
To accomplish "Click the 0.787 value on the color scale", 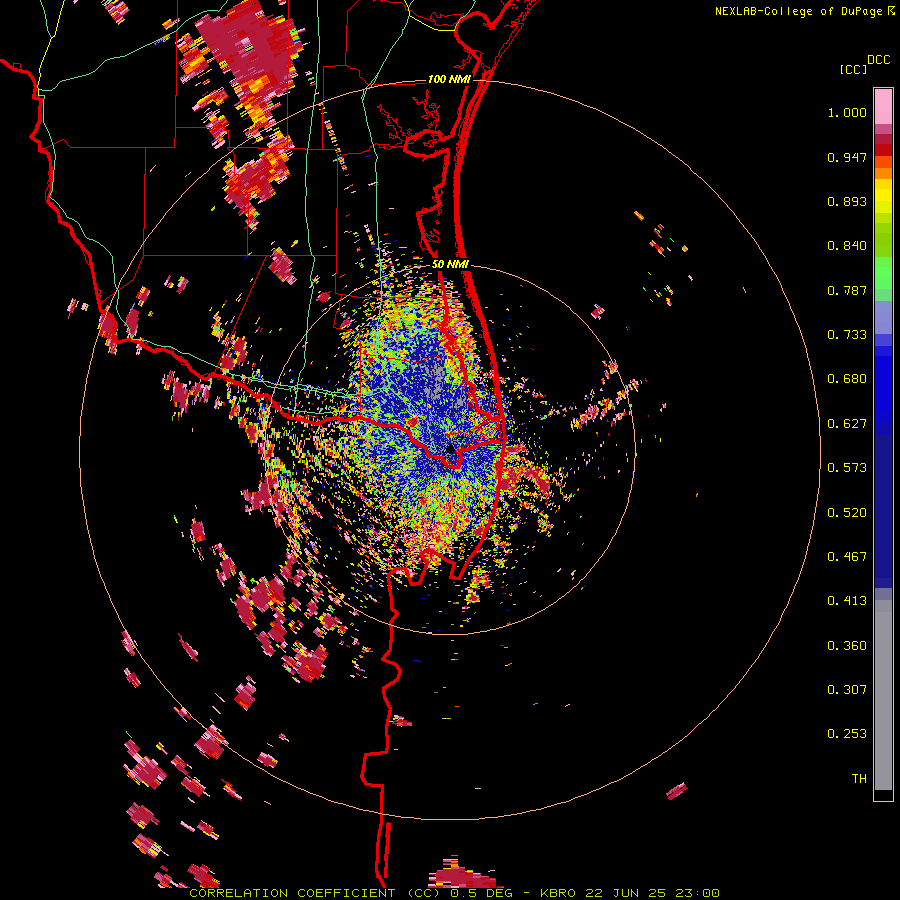I will tap(847, 290).
